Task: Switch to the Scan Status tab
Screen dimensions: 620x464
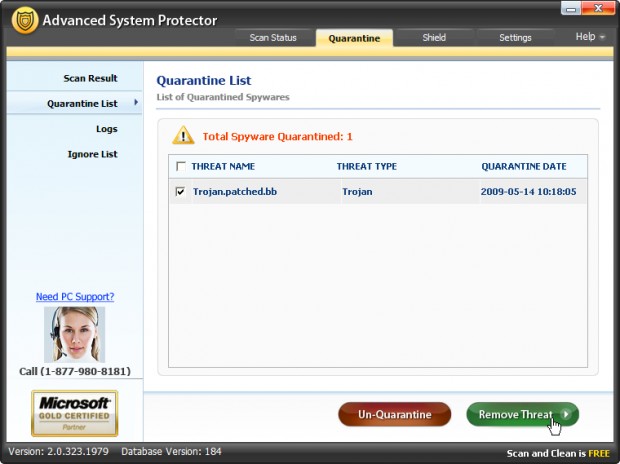Action: tap(273, 38)
